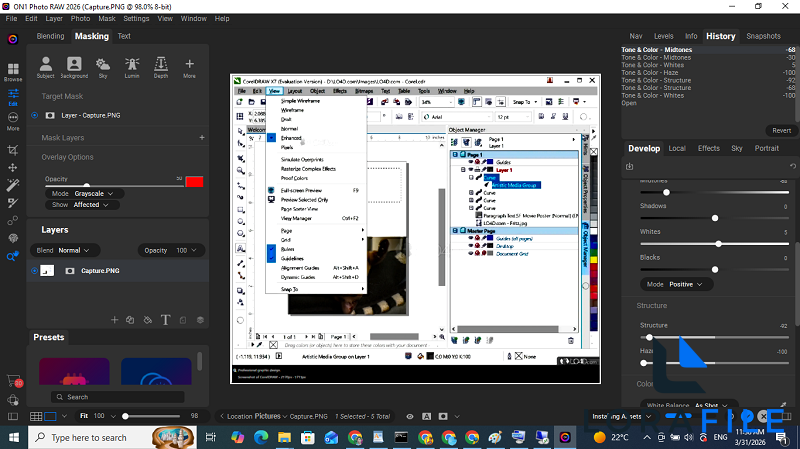Select the clone retouch tool
This screenshot has width=800, height=449.
coord(13,220)
